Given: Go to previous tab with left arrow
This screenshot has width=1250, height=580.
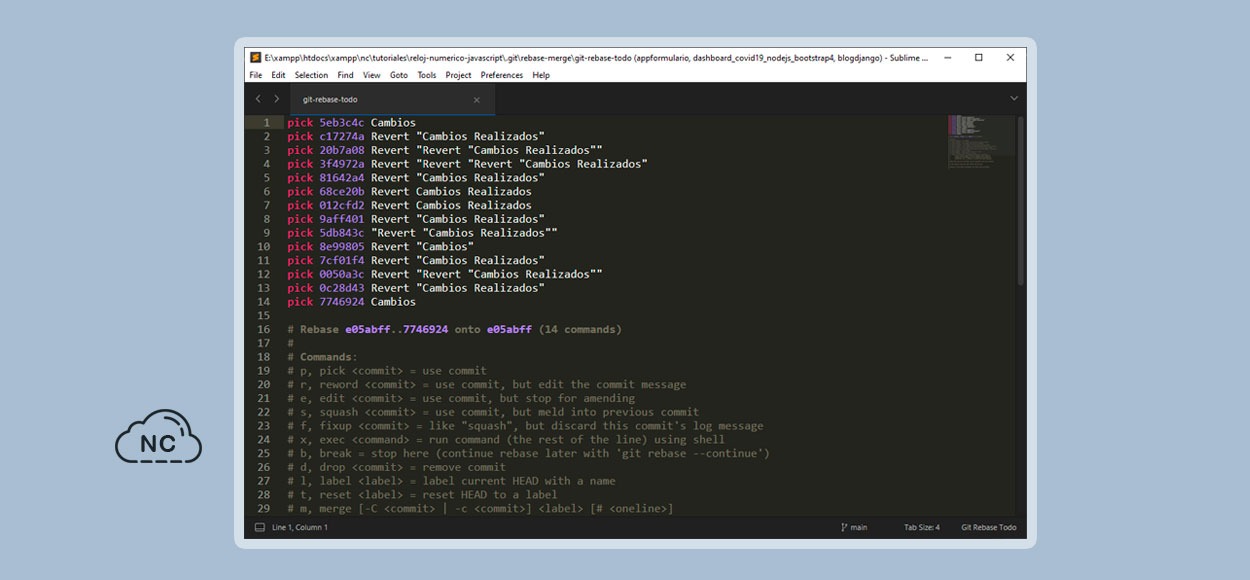Looking at the screenshot, I should pos(258,99).
